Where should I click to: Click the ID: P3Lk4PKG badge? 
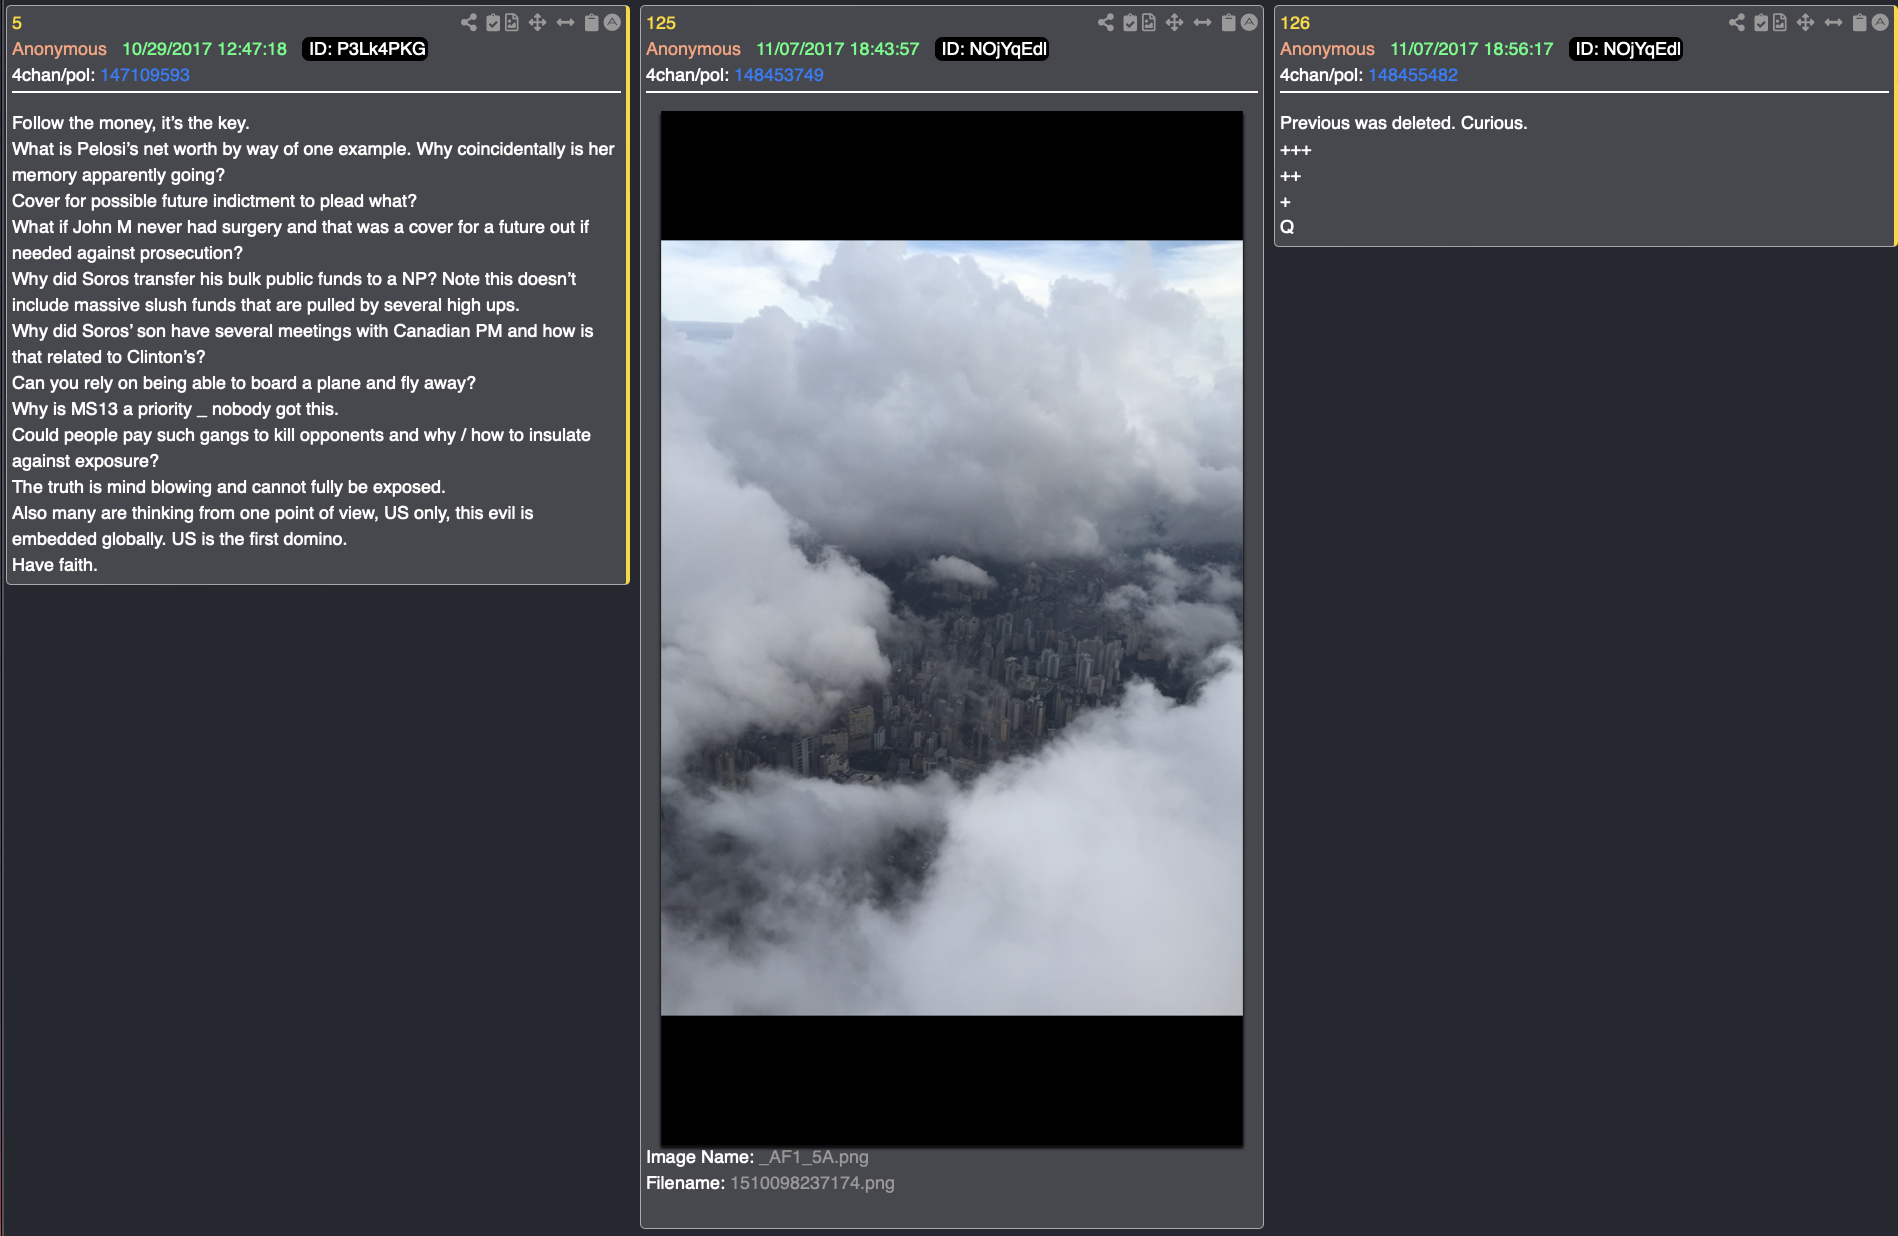point(366,49)
